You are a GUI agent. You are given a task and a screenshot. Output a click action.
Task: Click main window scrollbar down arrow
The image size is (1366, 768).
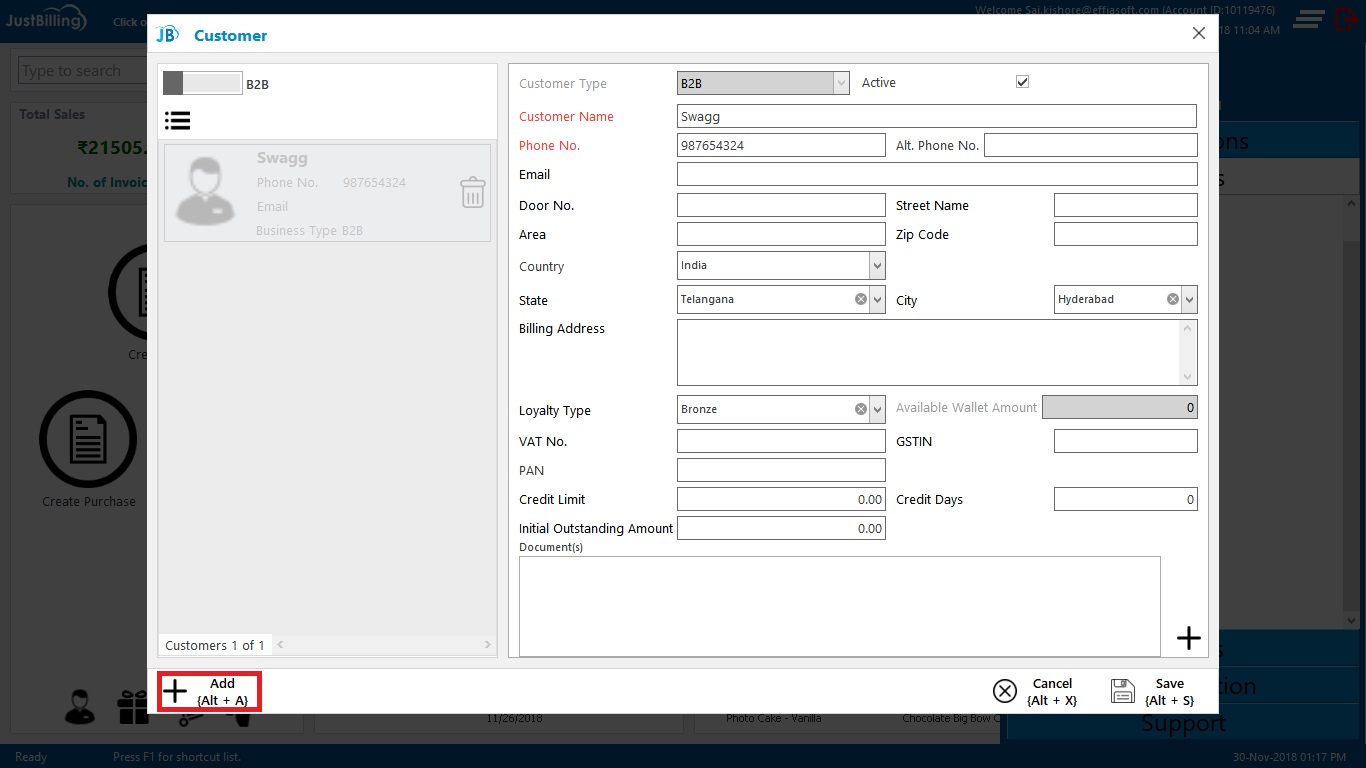(1350, 620)
